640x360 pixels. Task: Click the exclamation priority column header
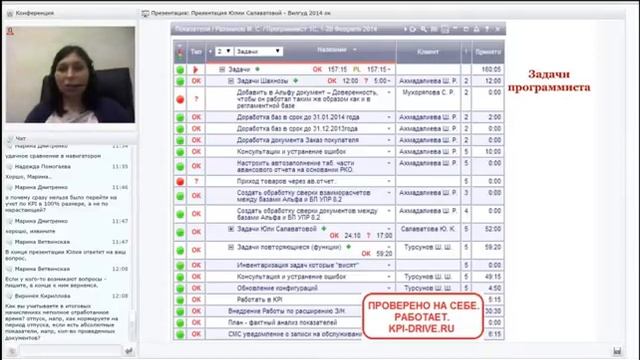(x=466, y=52)
